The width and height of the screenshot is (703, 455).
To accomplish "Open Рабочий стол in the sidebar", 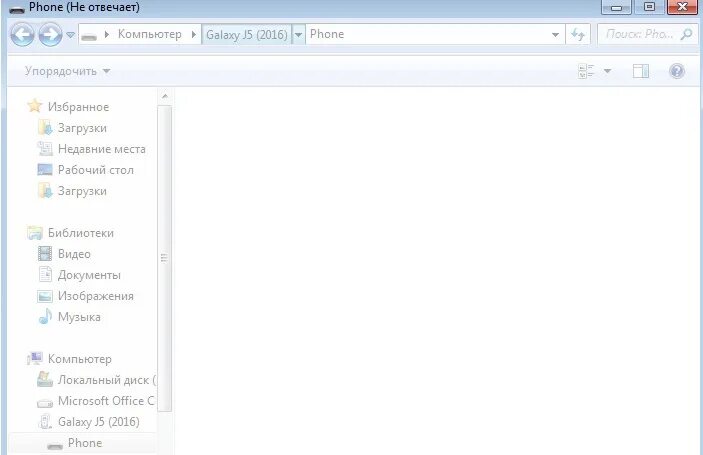I will tap(95, 170).
